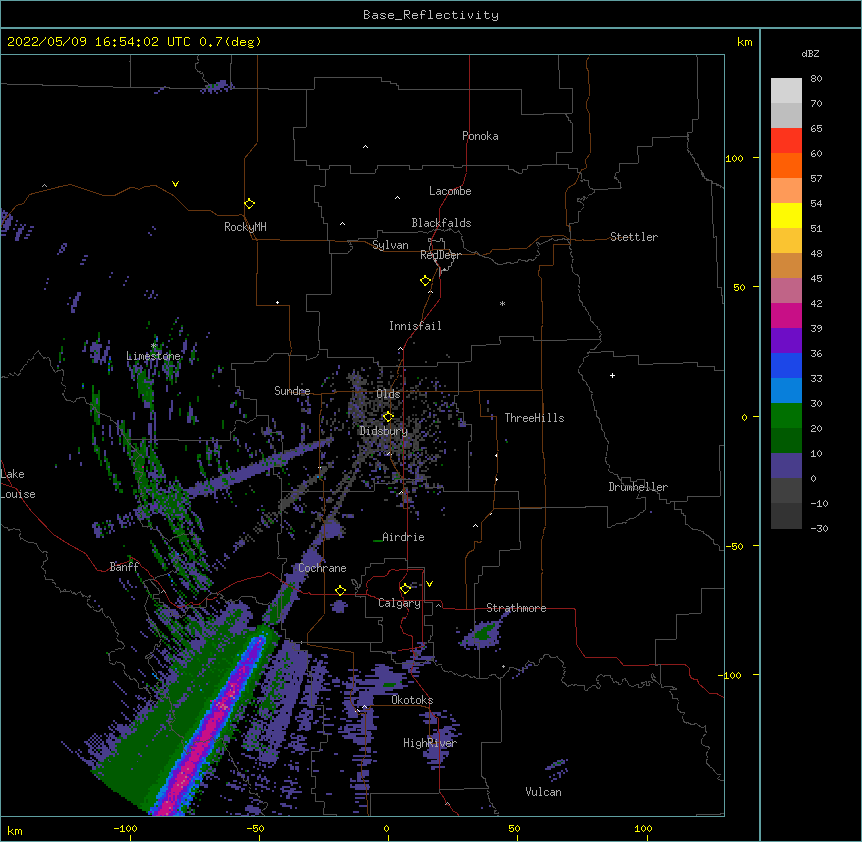Click the Airdrie label
The image size is (862, 842).
pyautogui.click(x=403, y=537)
